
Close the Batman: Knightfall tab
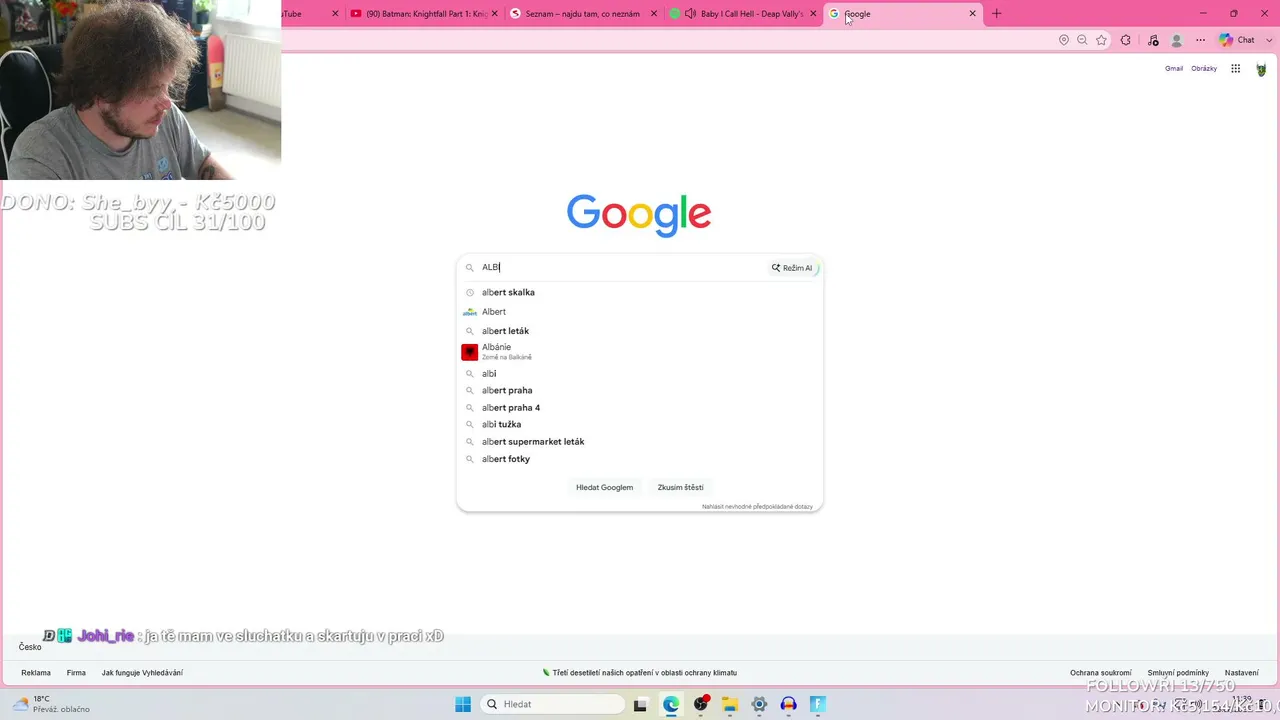point(494,14)
